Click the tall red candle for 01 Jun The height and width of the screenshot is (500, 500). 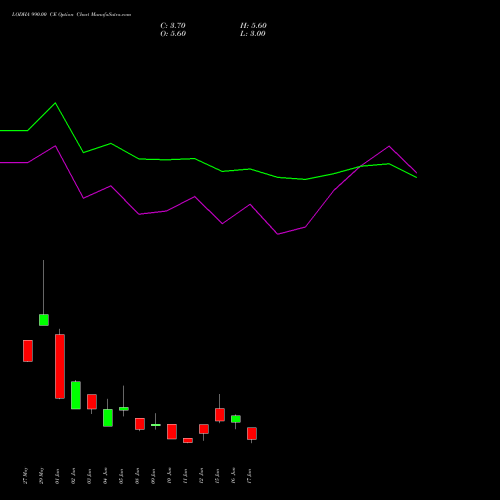pos(60,366)
